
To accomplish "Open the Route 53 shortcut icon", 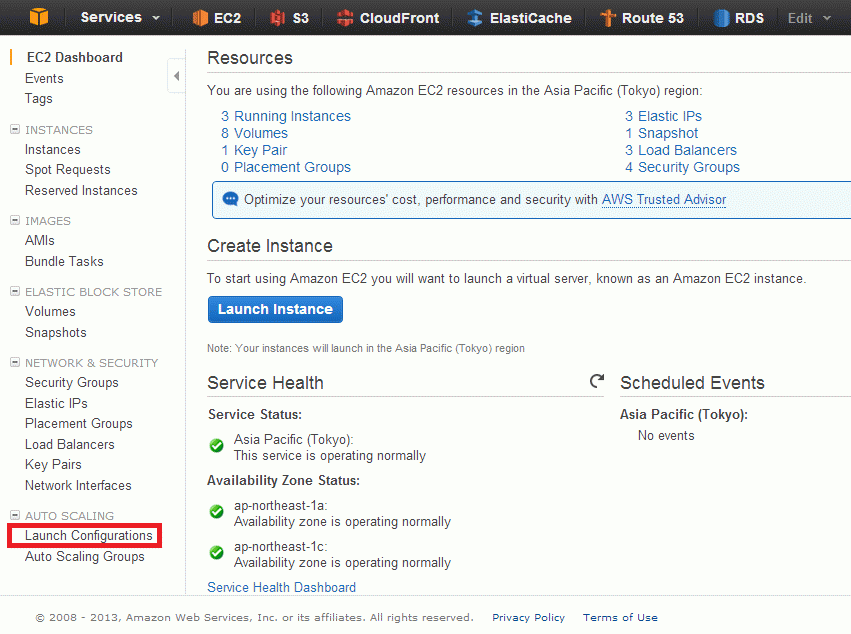I will (x=608, y=18).
